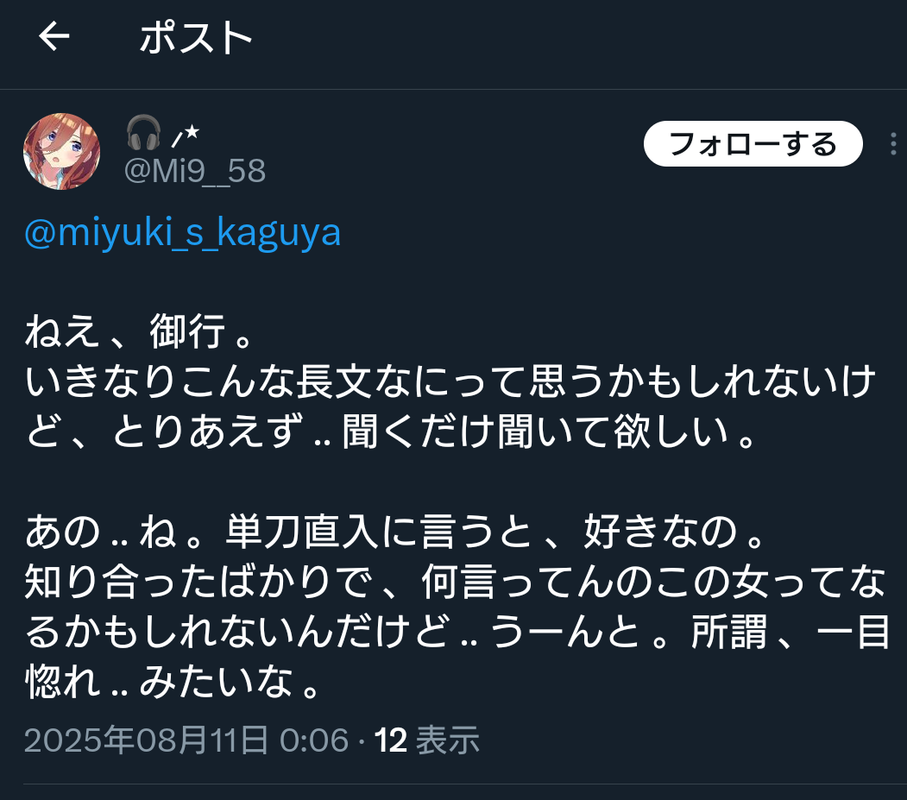This screenshot has width=907, height=800.
Task: Open the three-dot more options menu
Action: coord(894,144)
